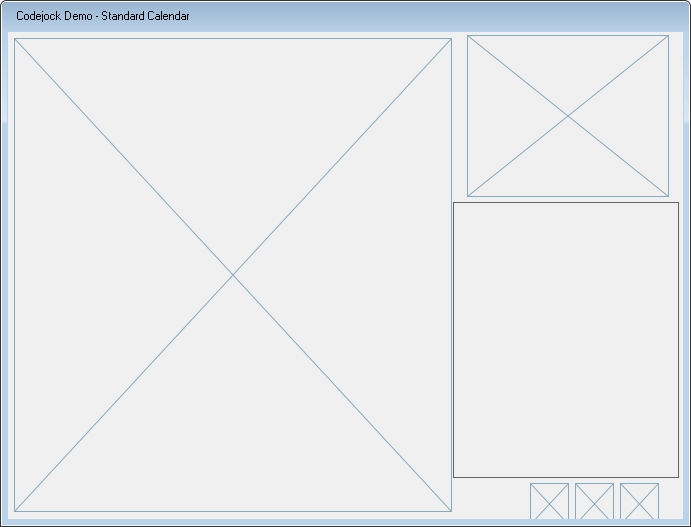Click the large calendar view placeholder
The width and height of the screenshot is (691, 527).
pos(233,275)
